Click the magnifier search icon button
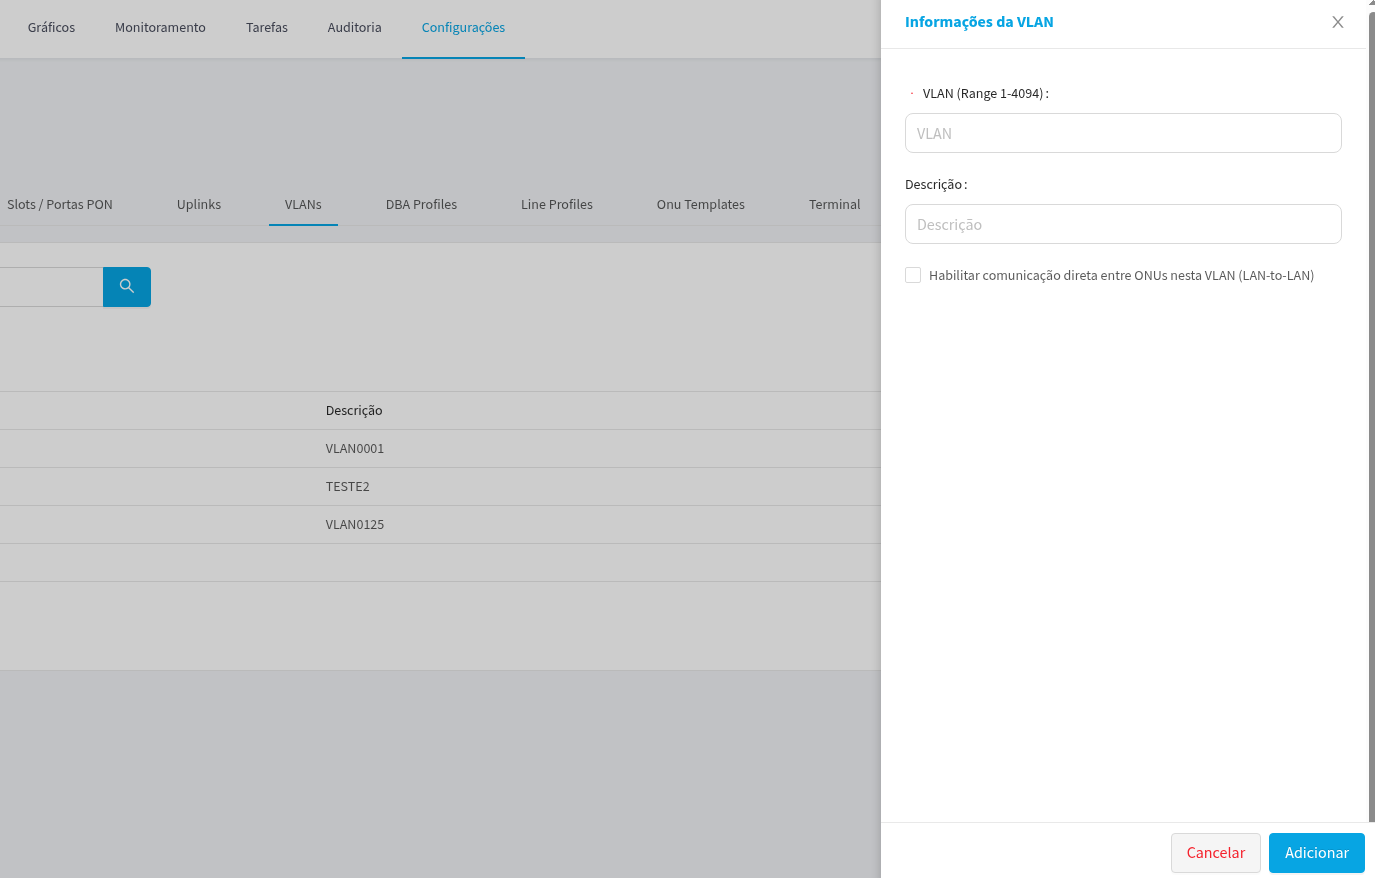This screenshot has width=1375, height=878. click(127, 287)
